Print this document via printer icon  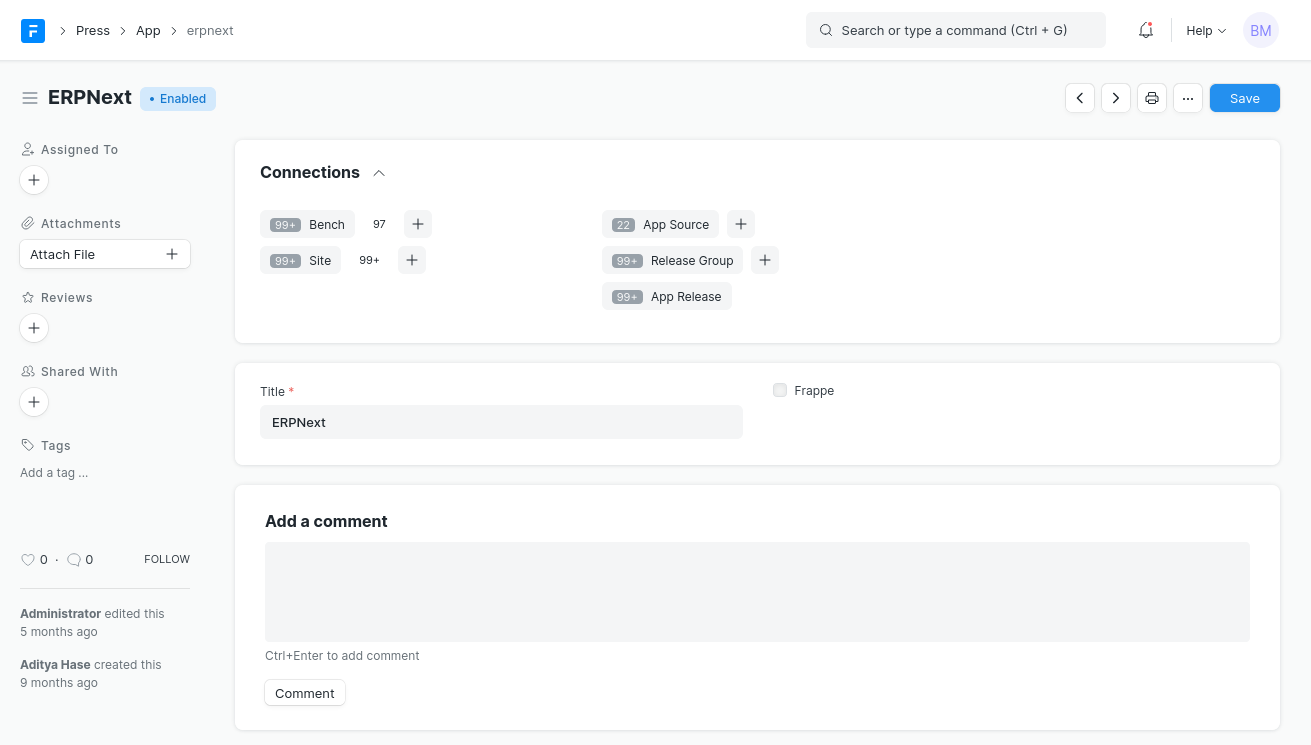(1152, 98)
